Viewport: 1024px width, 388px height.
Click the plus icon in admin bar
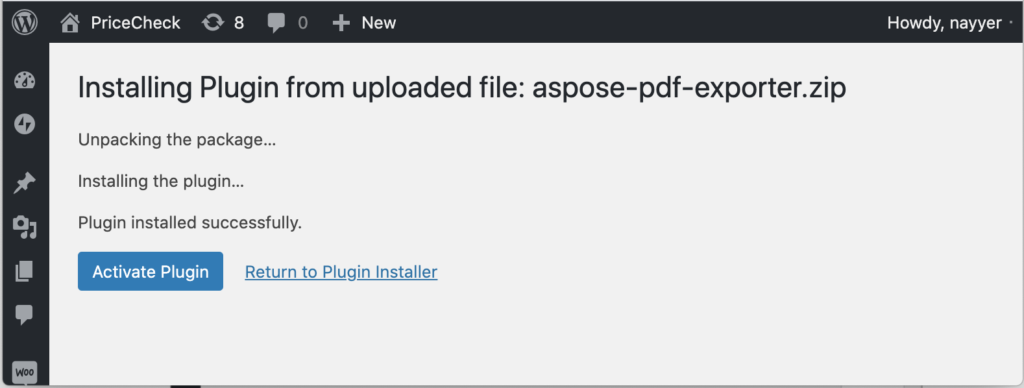pyautogui.click(x=341, y=23)
